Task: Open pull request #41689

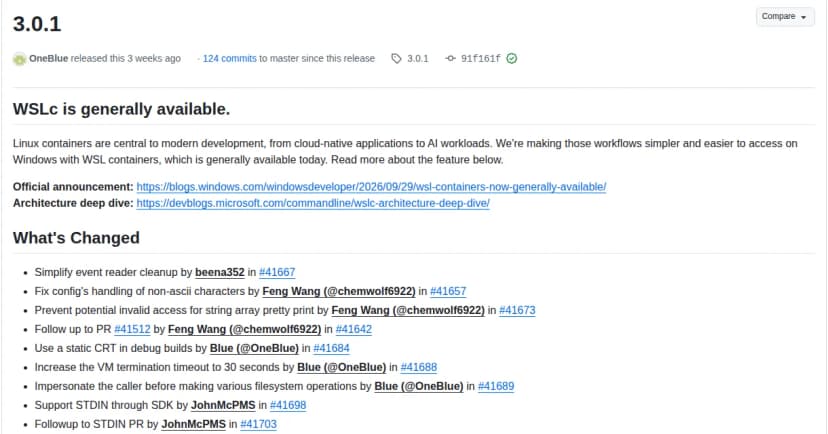Action: (496, 386)
